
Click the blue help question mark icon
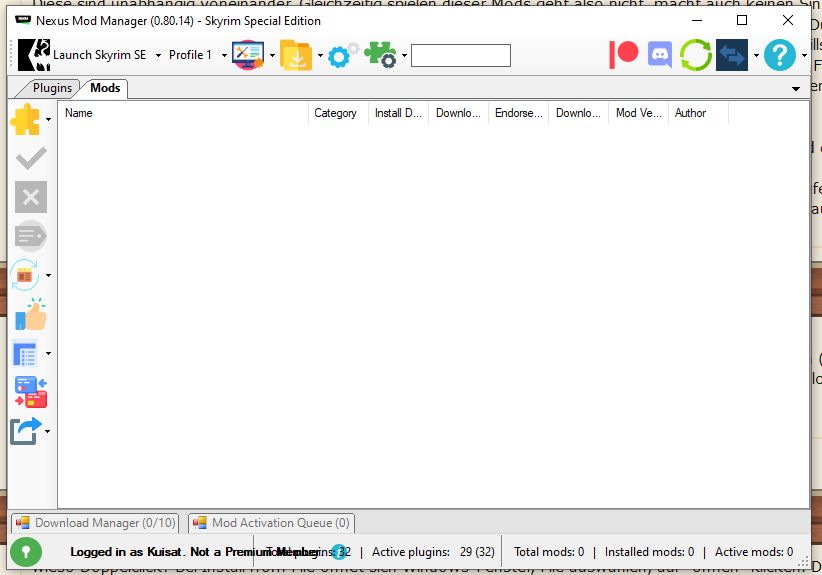[780, 55]
